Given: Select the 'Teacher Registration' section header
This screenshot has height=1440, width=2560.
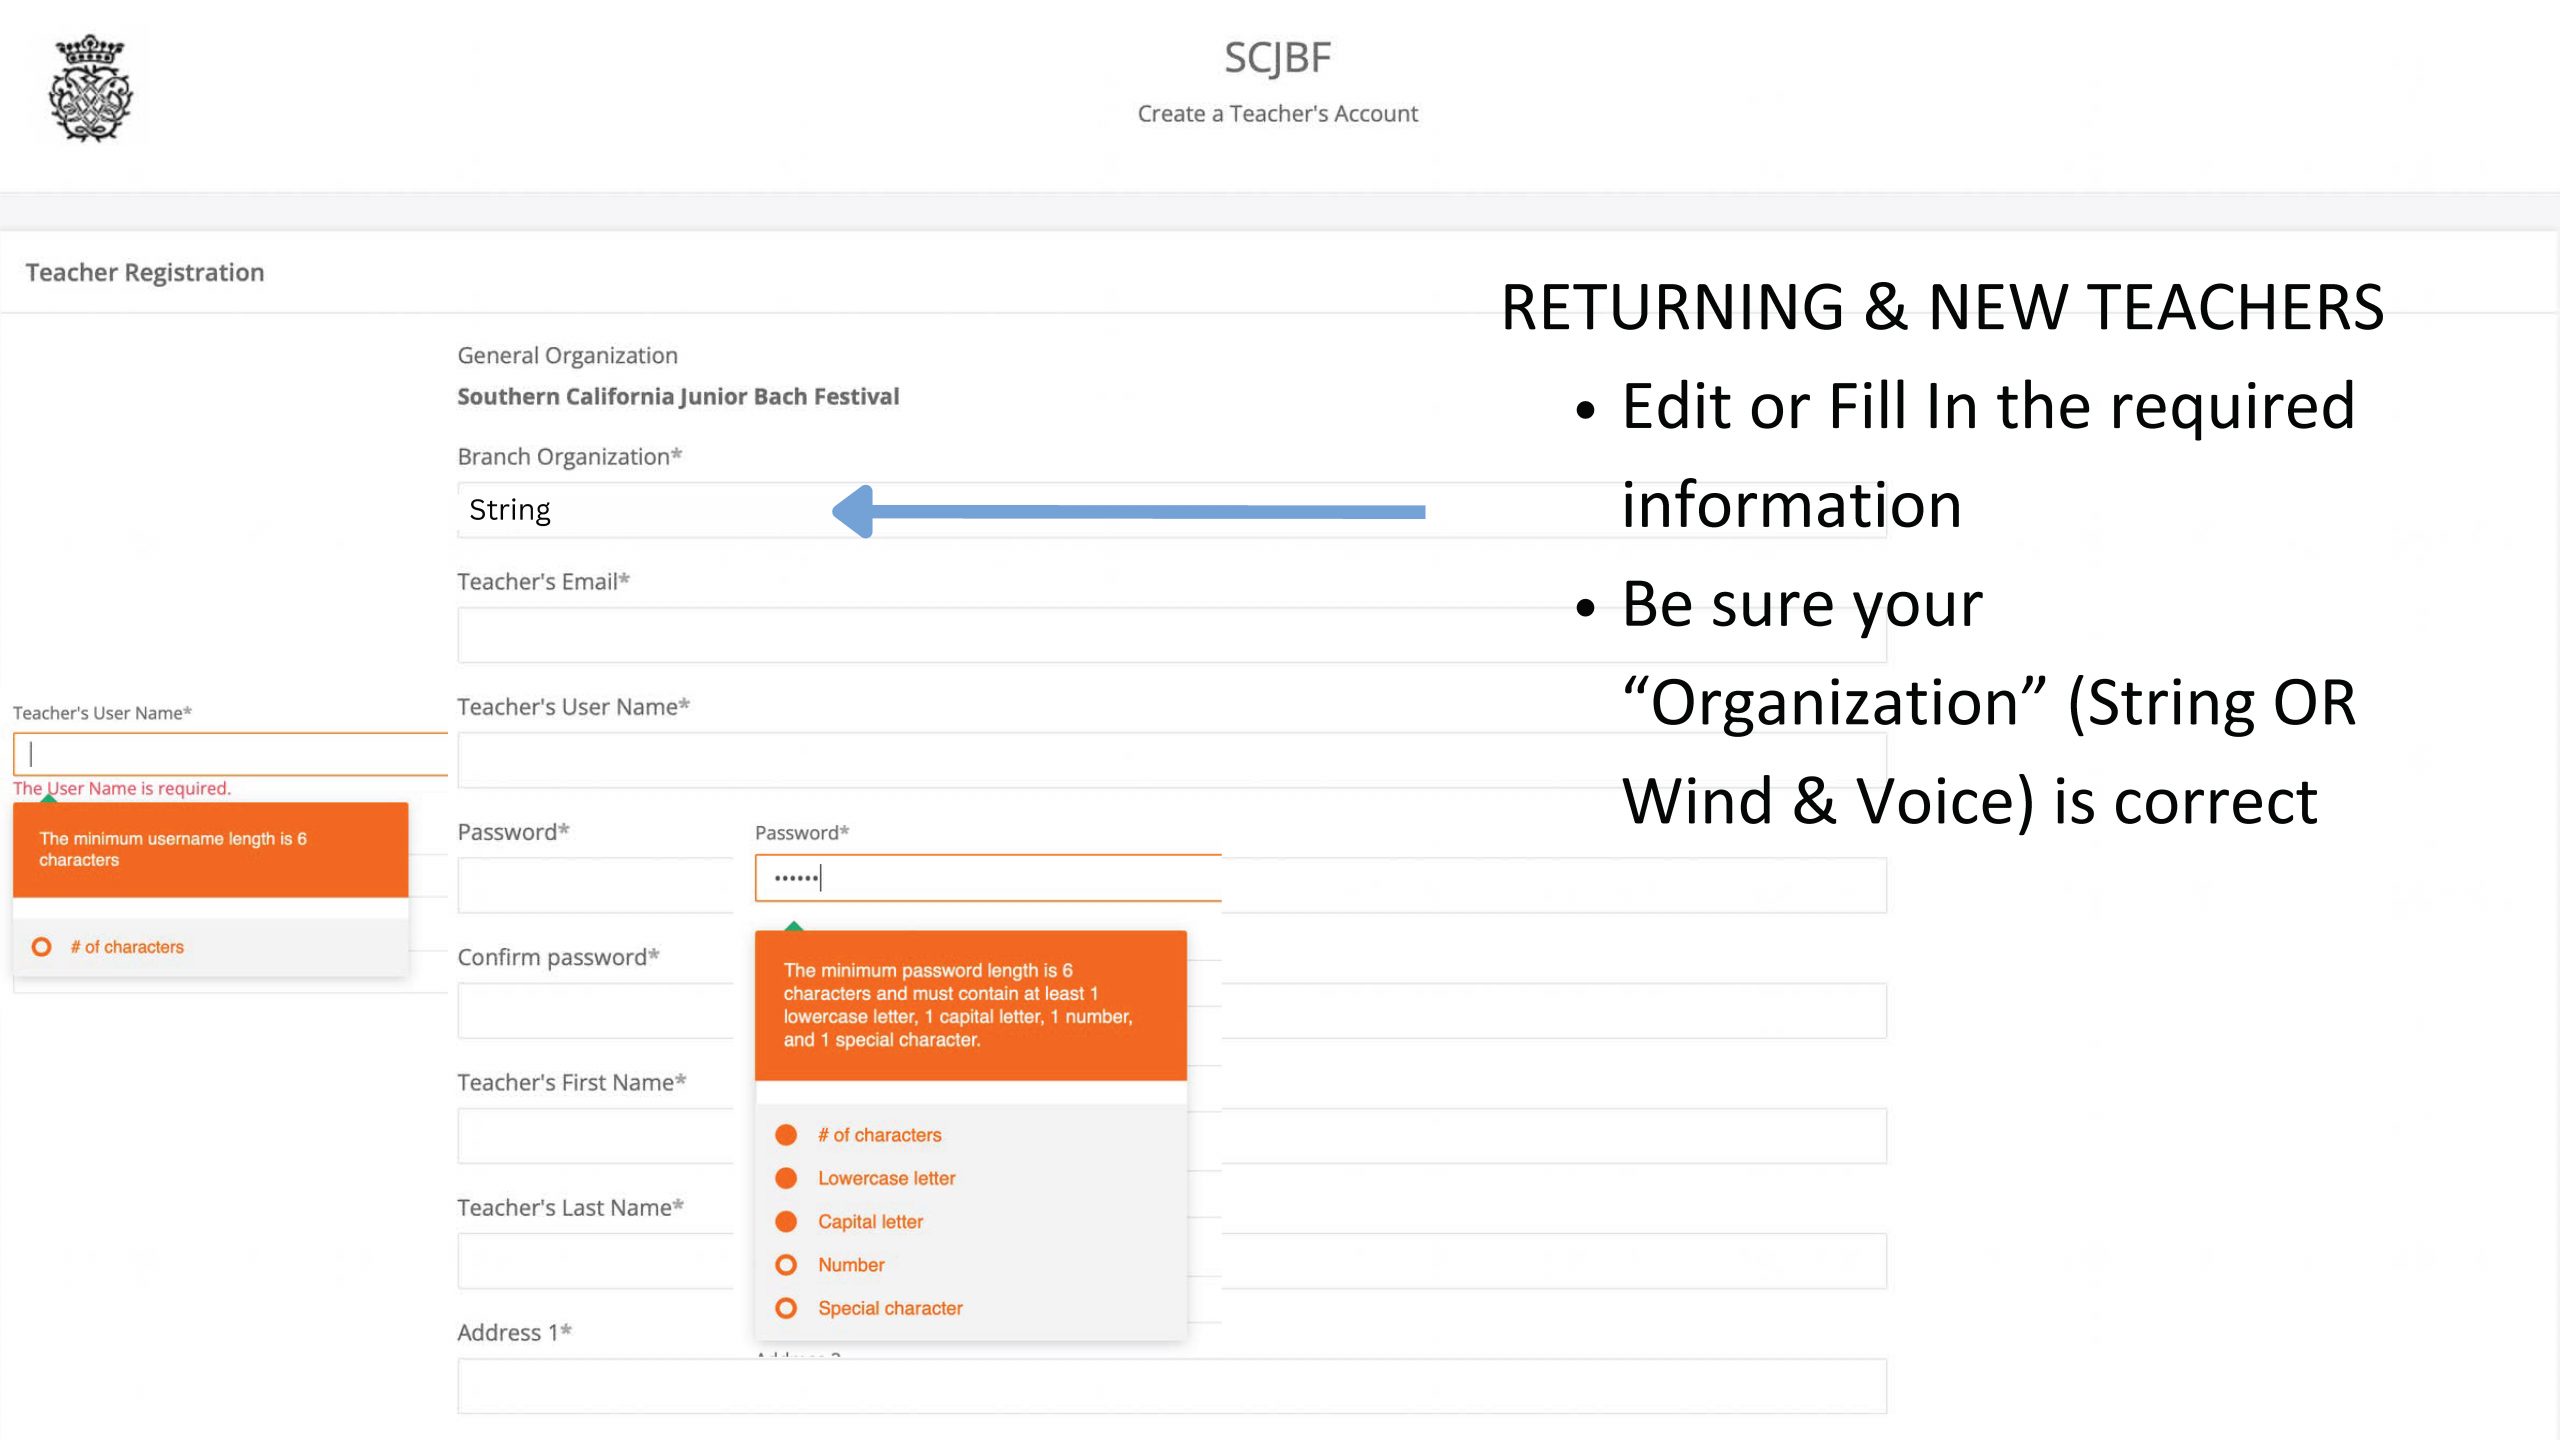Looking at the screenshot, I should point(146,271).
